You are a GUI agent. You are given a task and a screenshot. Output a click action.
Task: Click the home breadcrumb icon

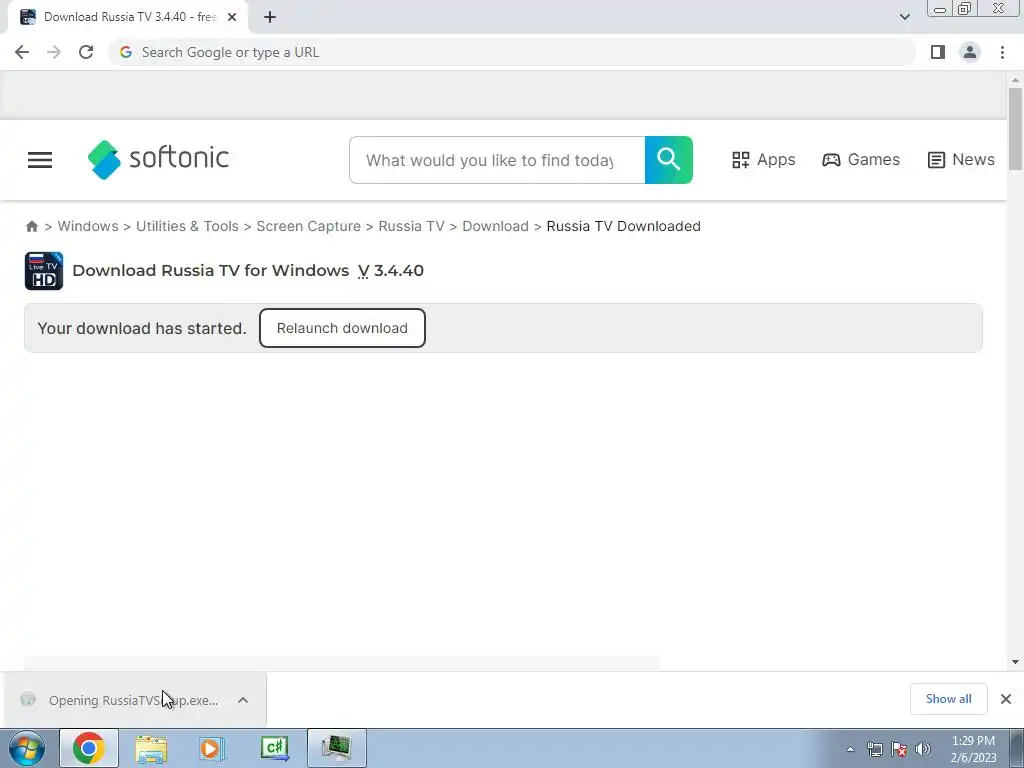tap(31, 226)
